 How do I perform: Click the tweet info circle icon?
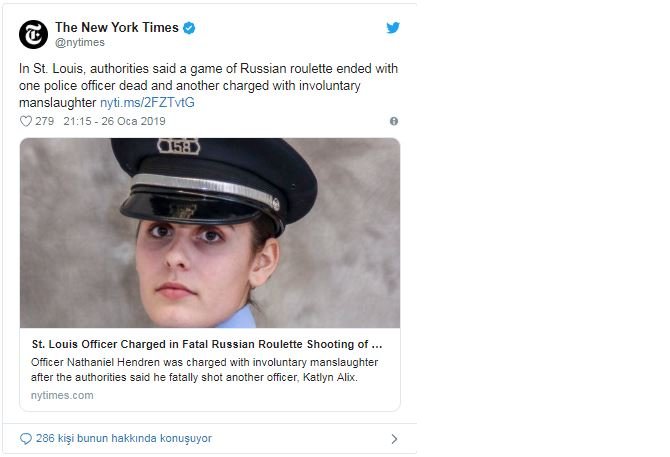point(394,121)
